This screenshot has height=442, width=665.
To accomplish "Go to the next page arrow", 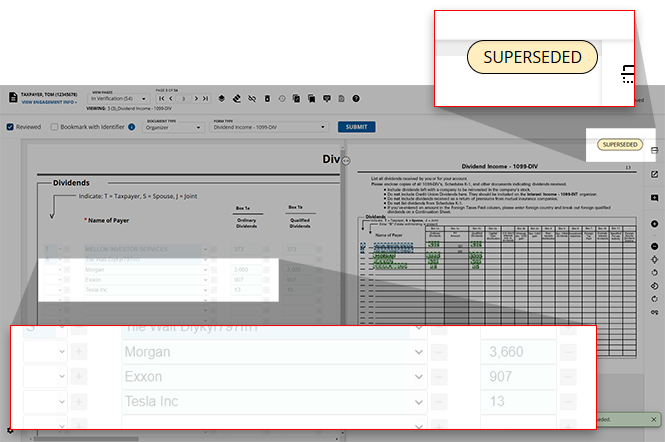I will [196, 98].
